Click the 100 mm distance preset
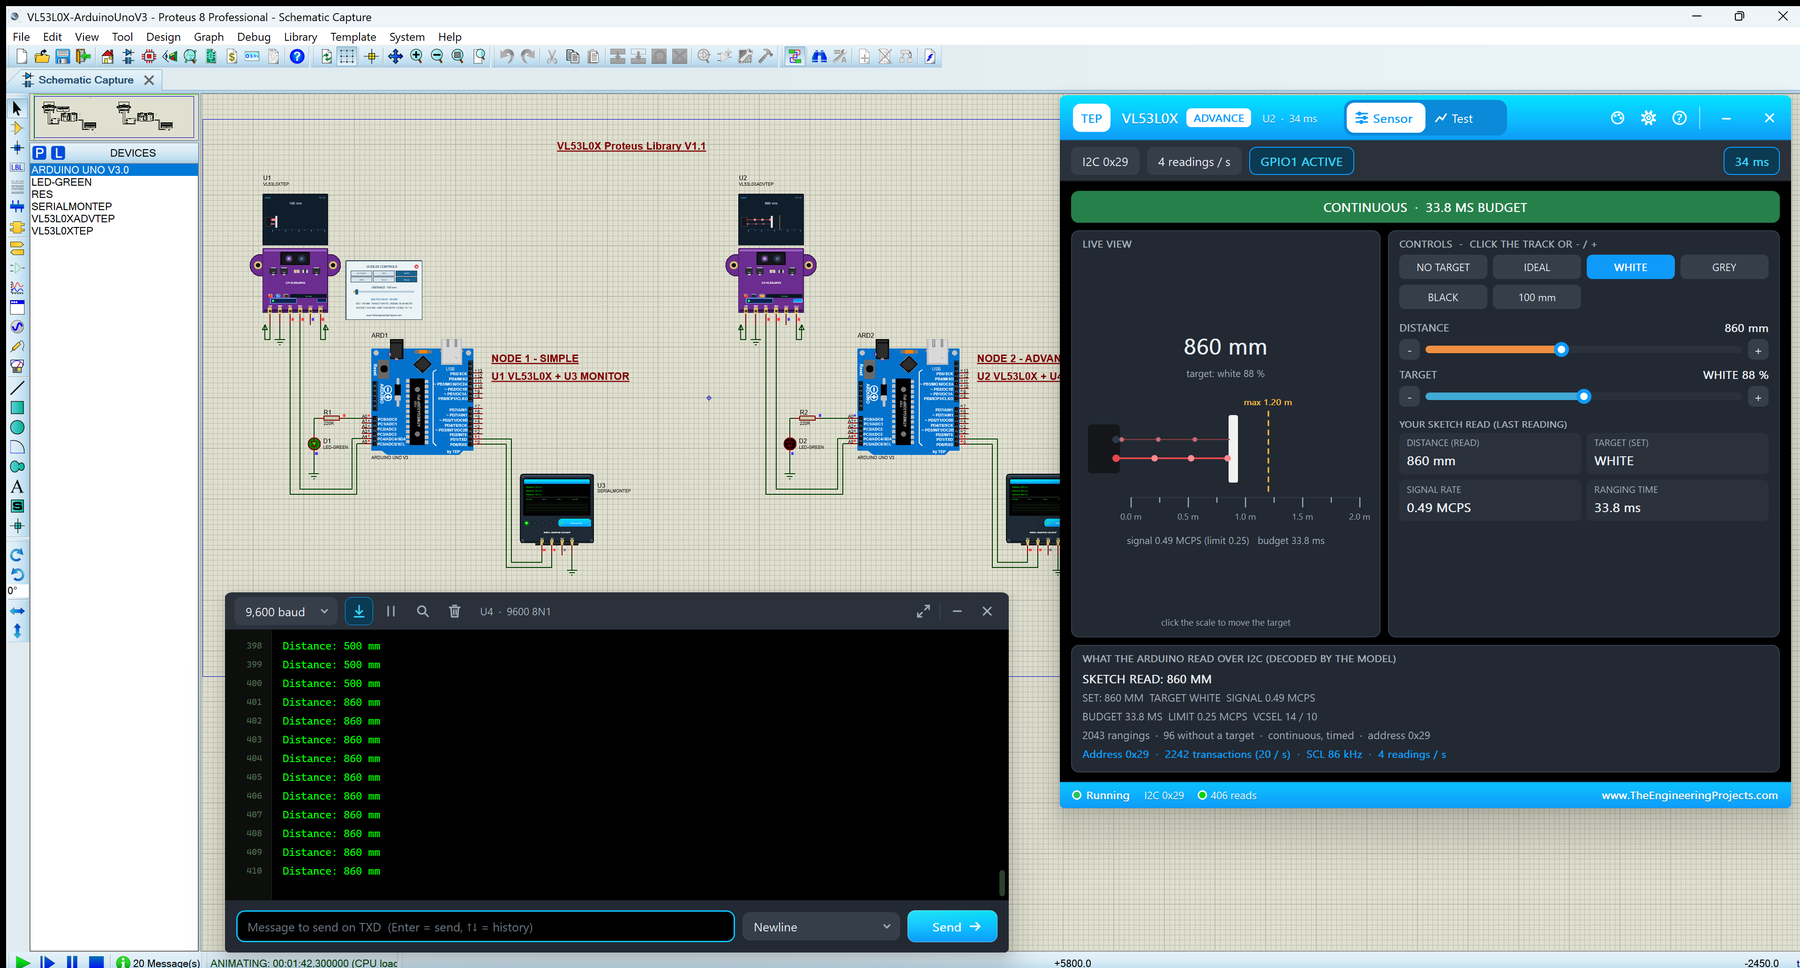Viewport: 1800px width, 968px height. coord(1537,298)
